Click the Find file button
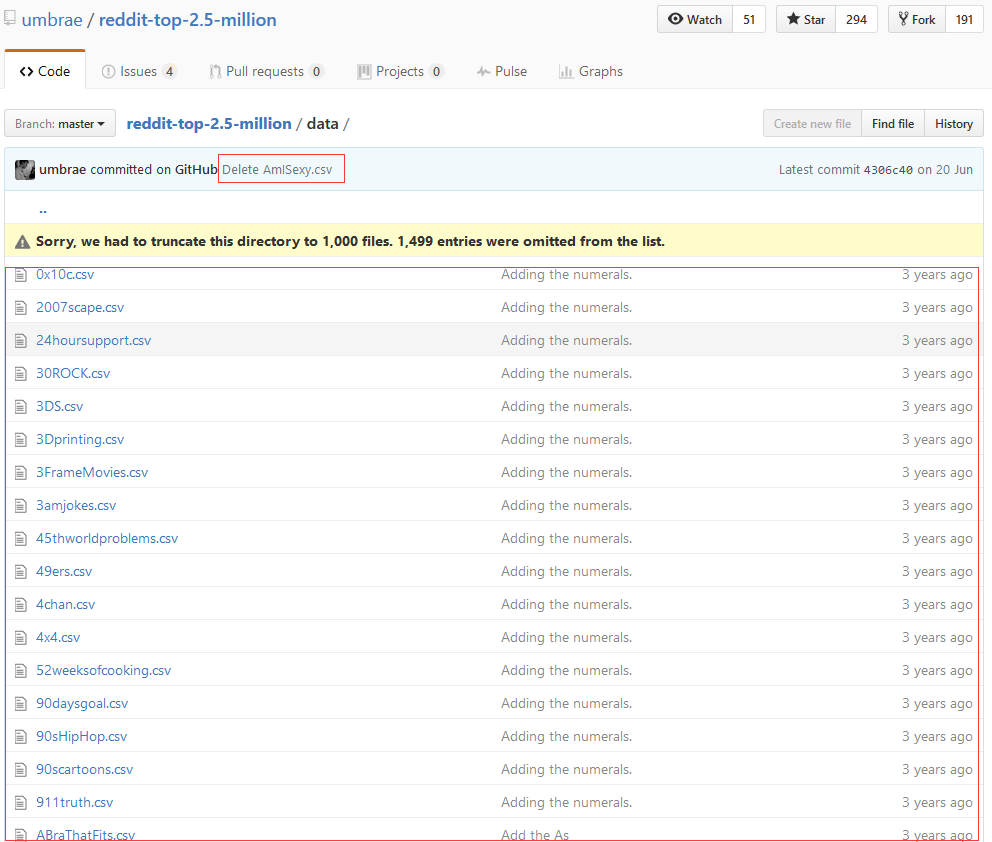Viewport: 992px width, 842px height. [893, 123]
